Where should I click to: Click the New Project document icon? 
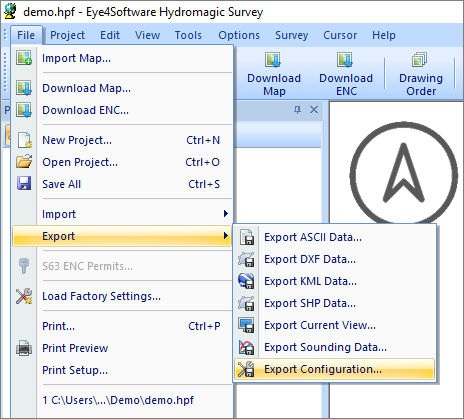(24, 140)
